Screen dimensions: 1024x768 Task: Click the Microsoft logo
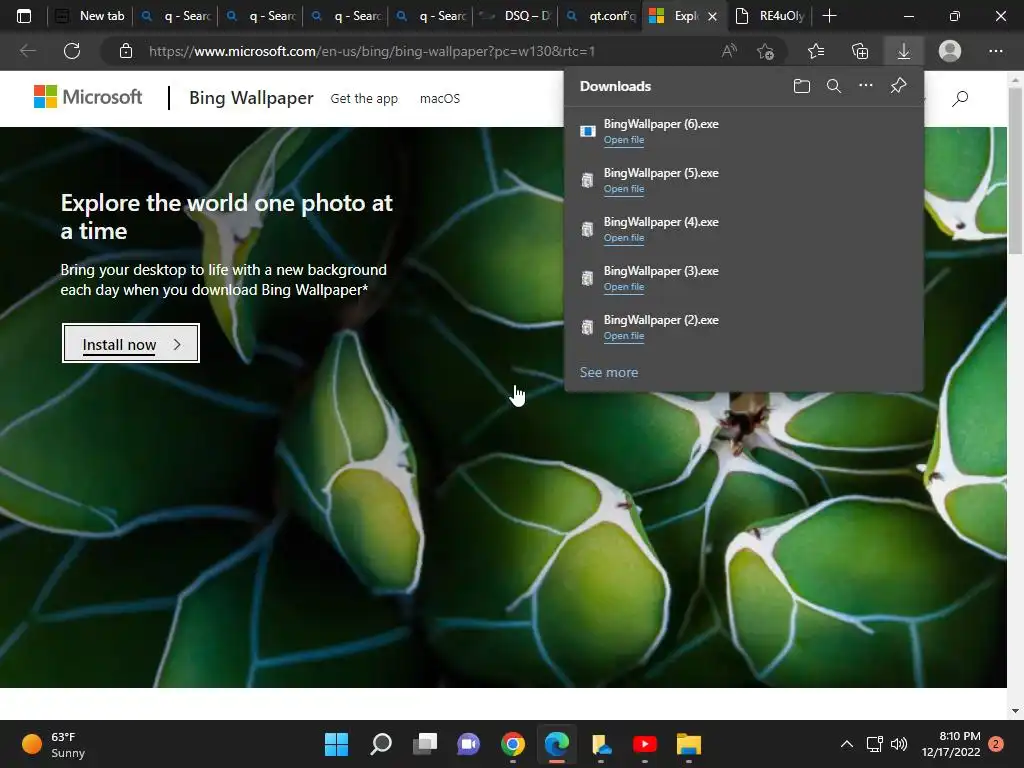(x=88, y=97)
